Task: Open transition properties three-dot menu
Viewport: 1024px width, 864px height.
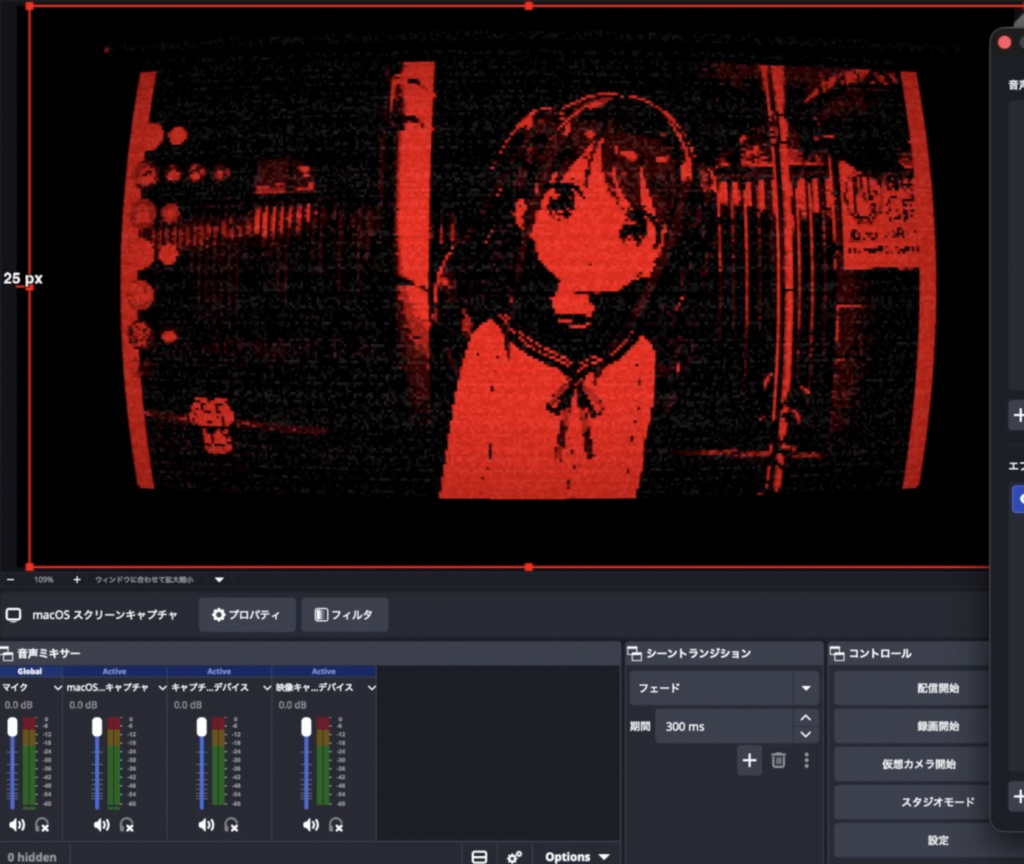Action: [x=807, y=760]
